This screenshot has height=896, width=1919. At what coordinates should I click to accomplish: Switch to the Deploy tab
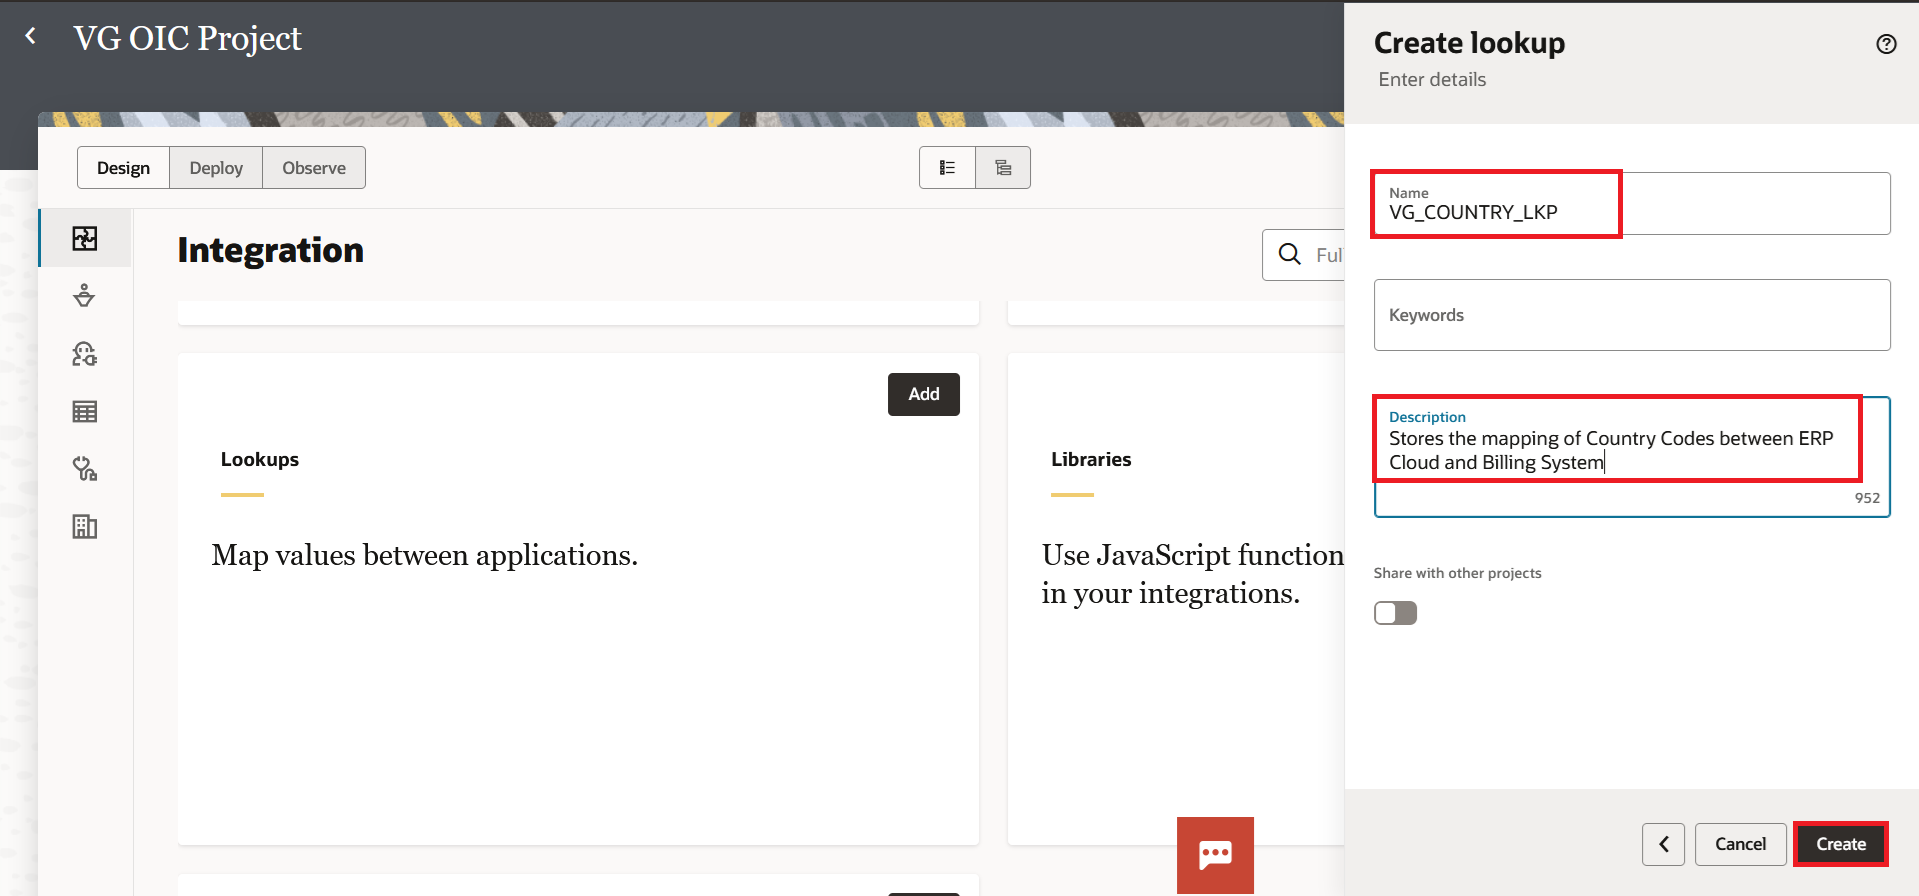tap(216, 168)
